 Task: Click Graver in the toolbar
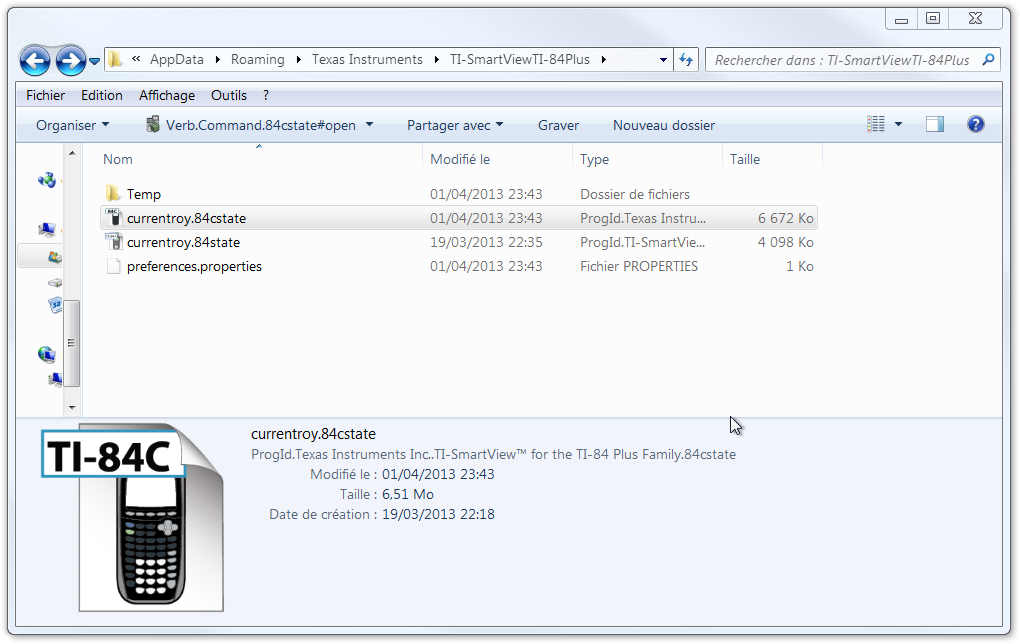(558, 125)
